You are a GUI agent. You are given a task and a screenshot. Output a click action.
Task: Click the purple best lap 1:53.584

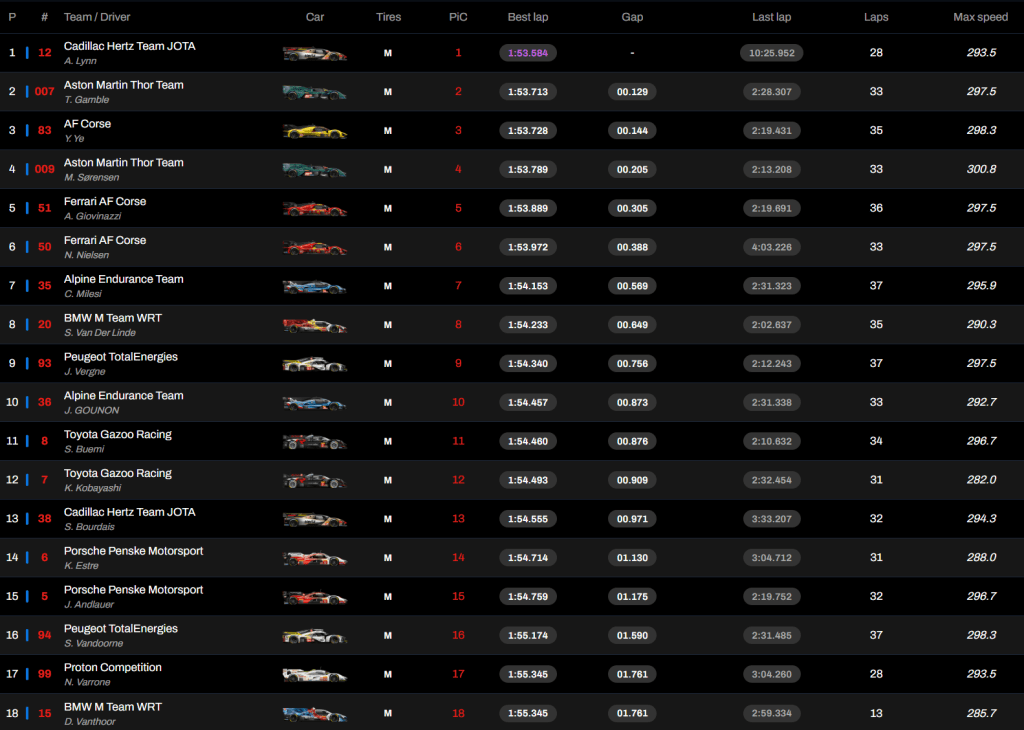tap(528, 53)
